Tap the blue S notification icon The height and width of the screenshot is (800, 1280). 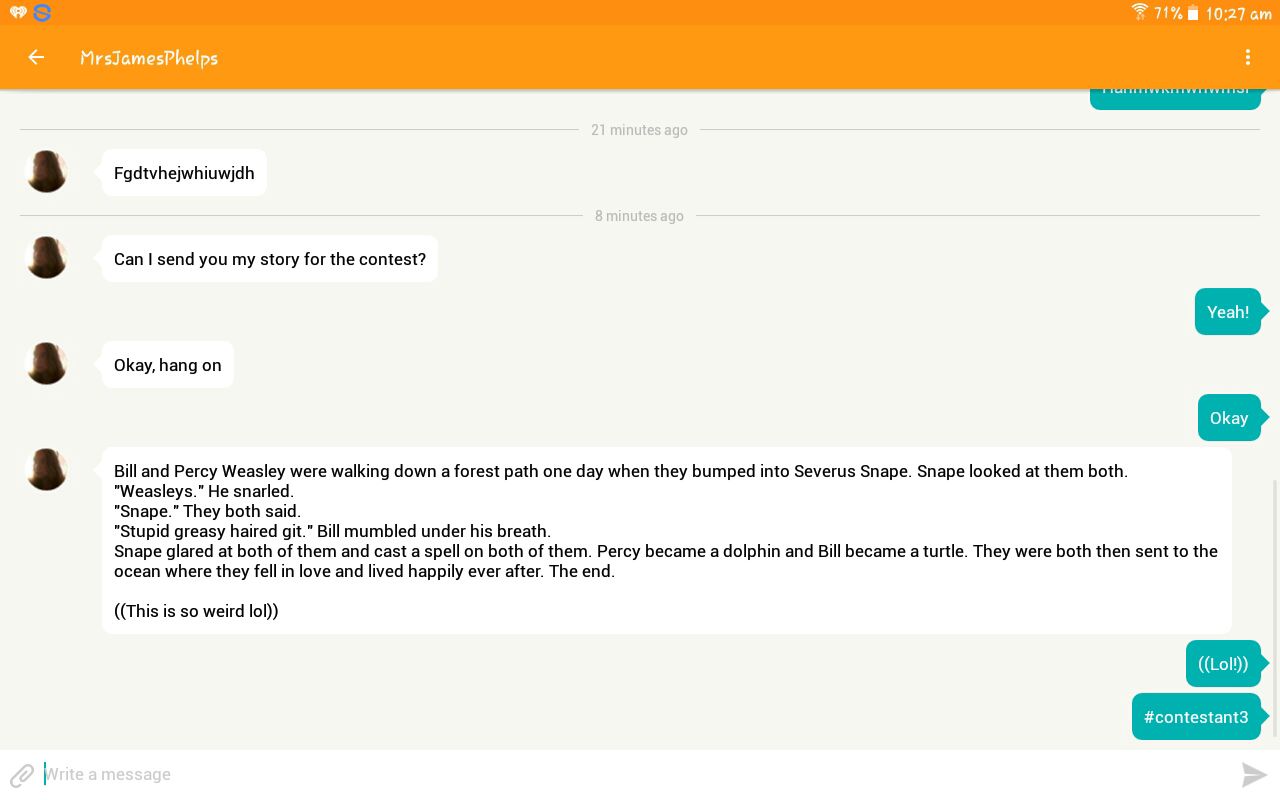click(x=42, y=13)
